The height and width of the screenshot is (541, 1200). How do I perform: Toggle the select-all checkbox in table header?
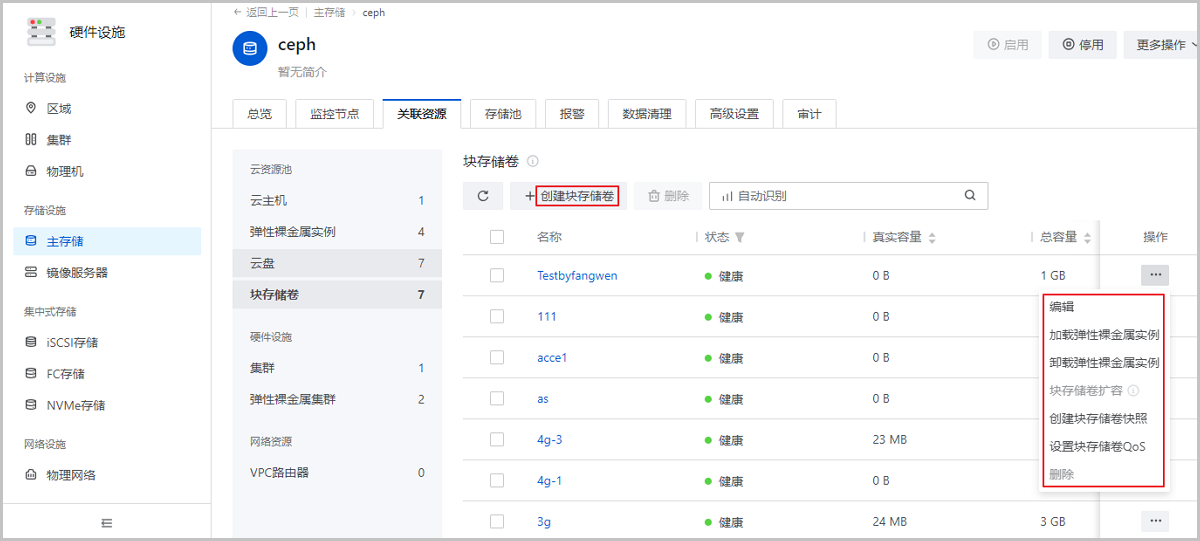click(x=497, y=237)
